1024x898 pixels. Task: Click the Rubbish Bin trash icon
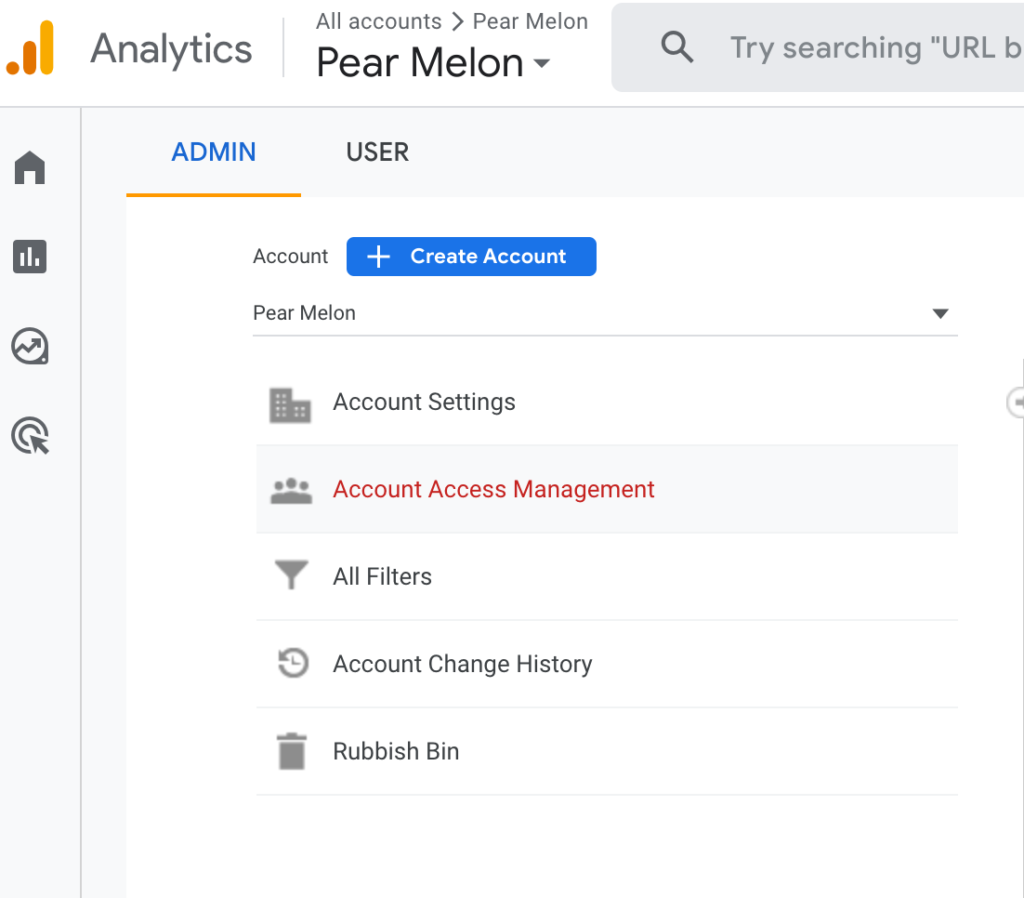coord(290,751)
